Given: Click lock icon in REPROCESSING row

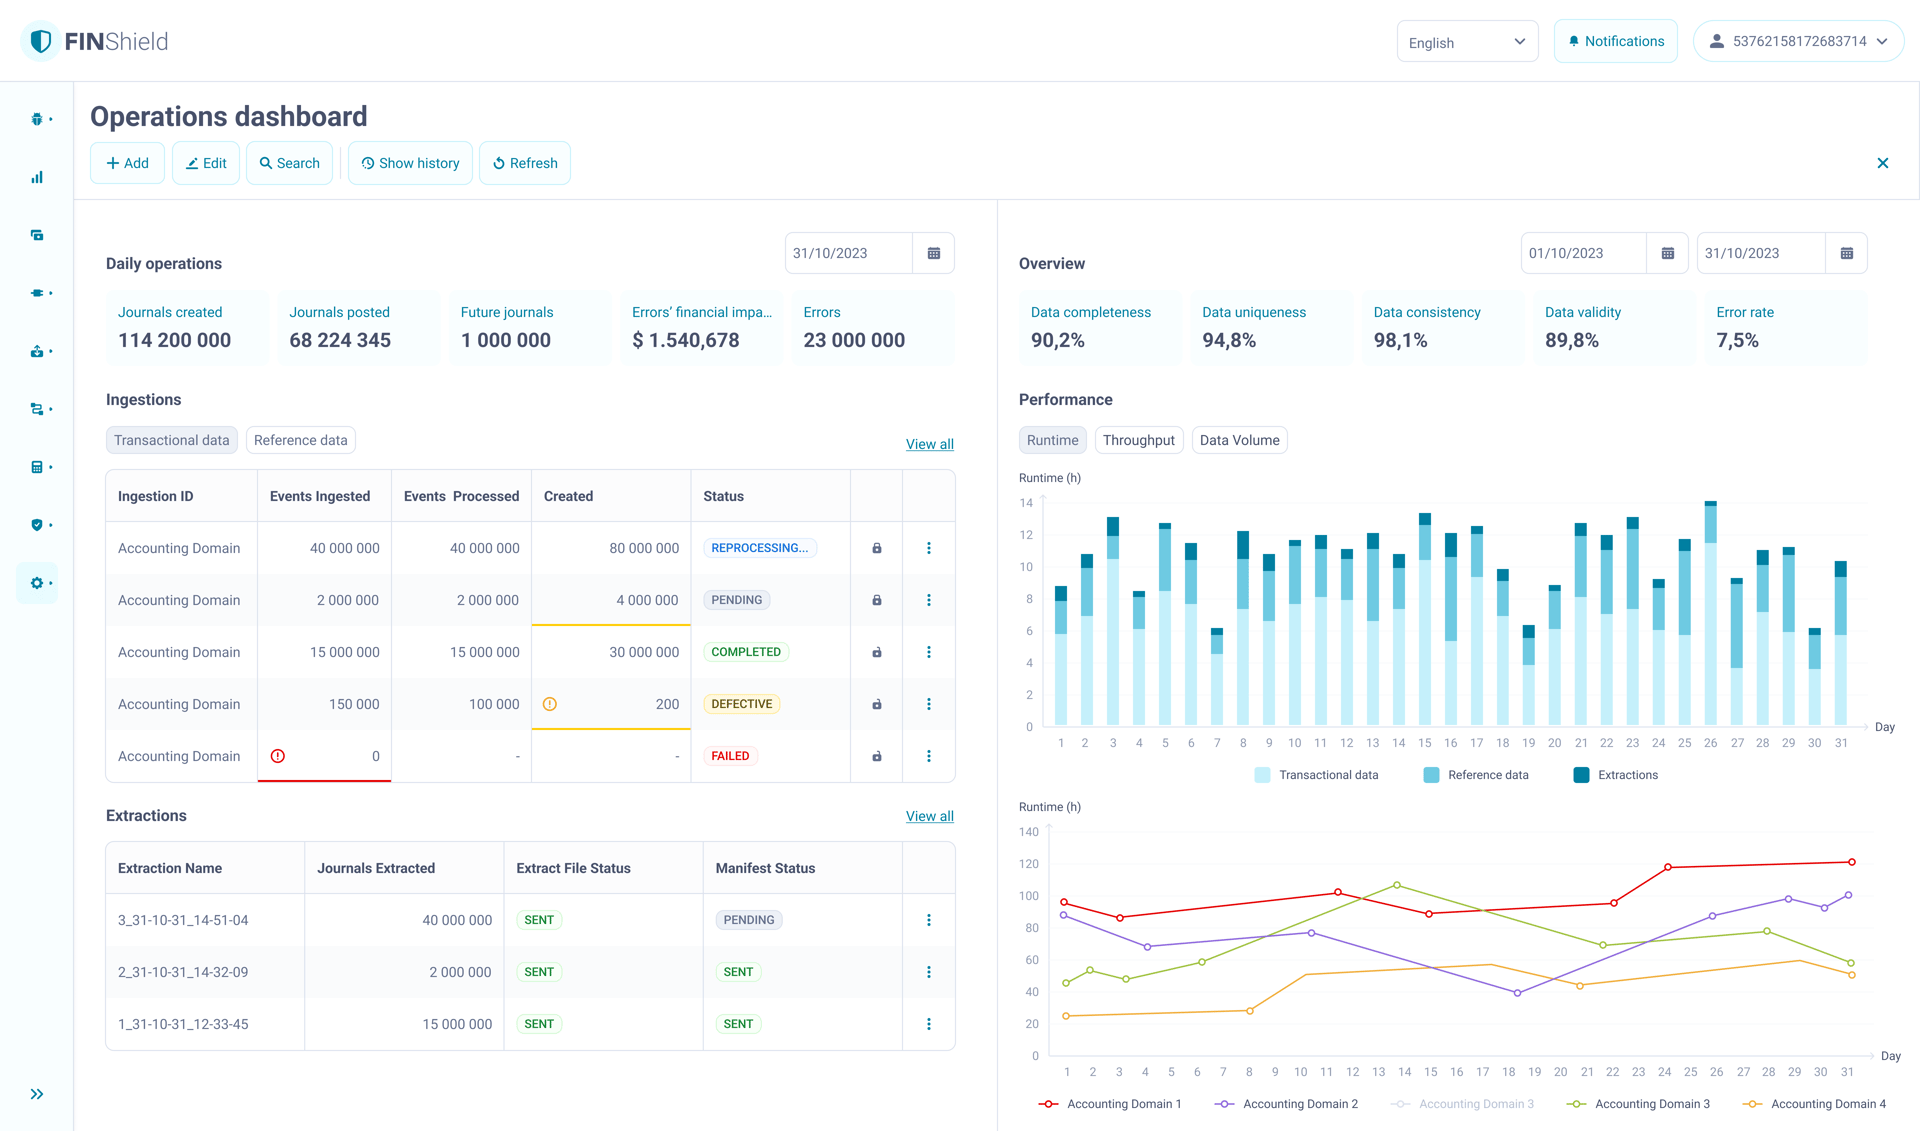Looking at the screenshot, I should click(x=877, y=548).
